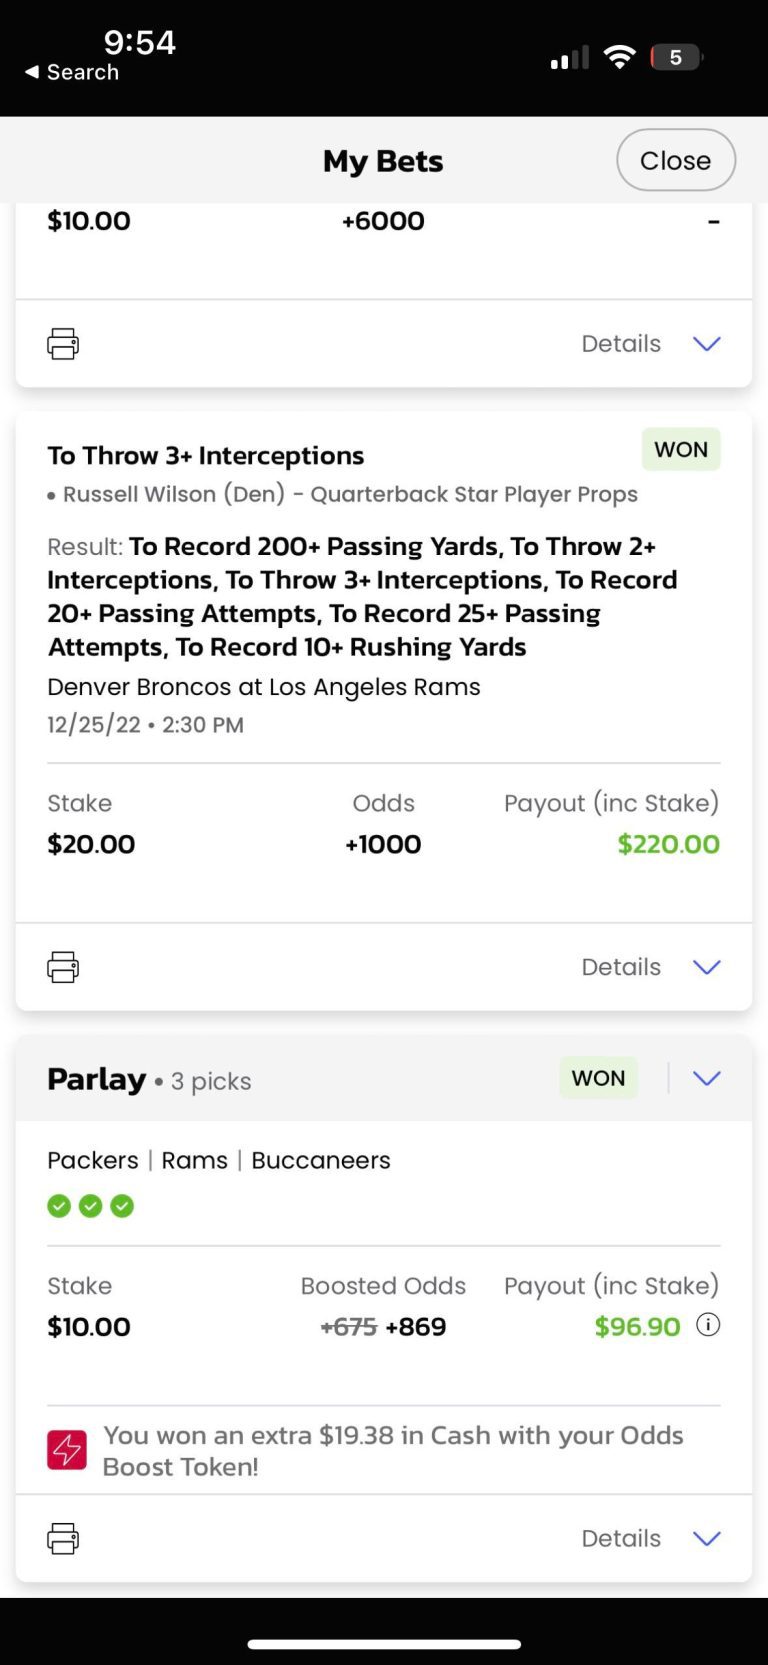Tap the first green checkmark under Packers

point(59,1206)
